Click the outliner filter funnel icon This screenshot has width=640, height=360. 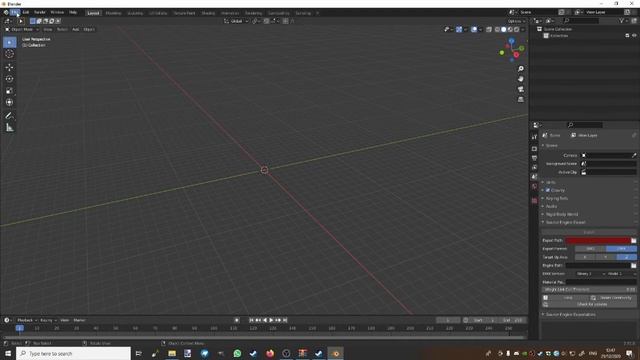click(x=622, y=20)
